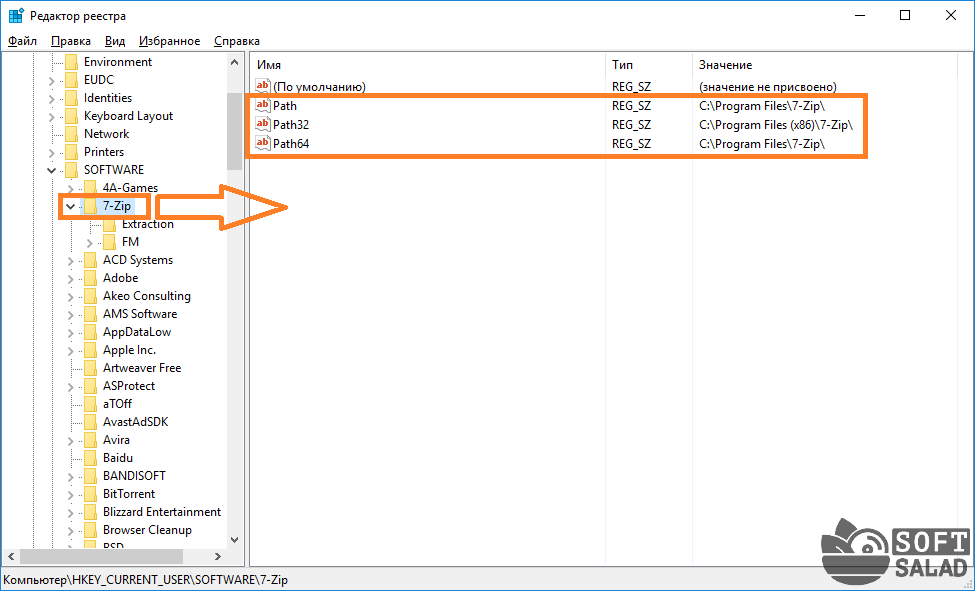
Task: Click the Artweaver Free folder icon
Action: (x=91, y=368)
